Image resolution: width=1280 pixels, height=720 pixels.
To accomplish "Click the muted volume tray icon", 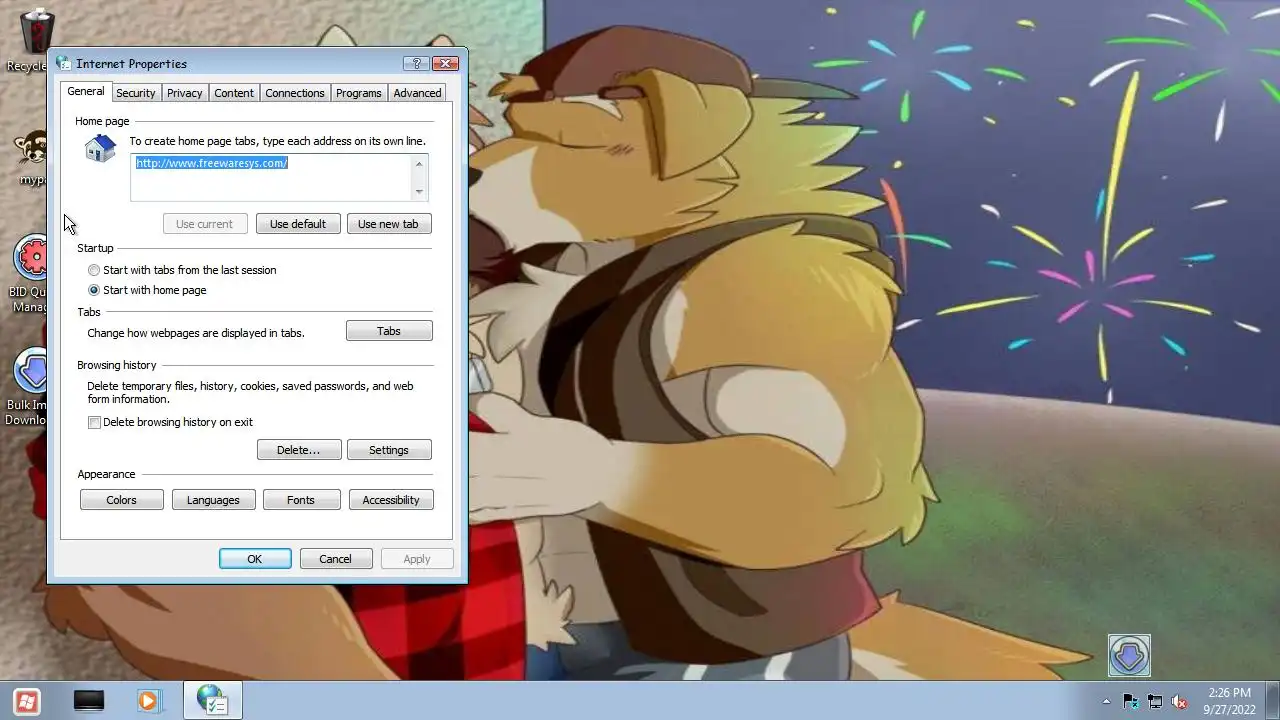I will point(1179,701).
